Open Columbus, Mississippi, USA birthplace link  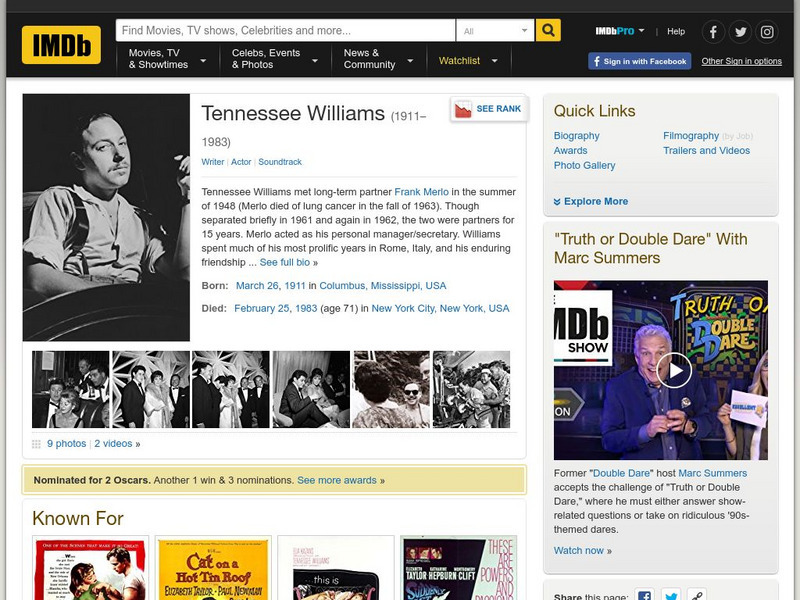383,286
